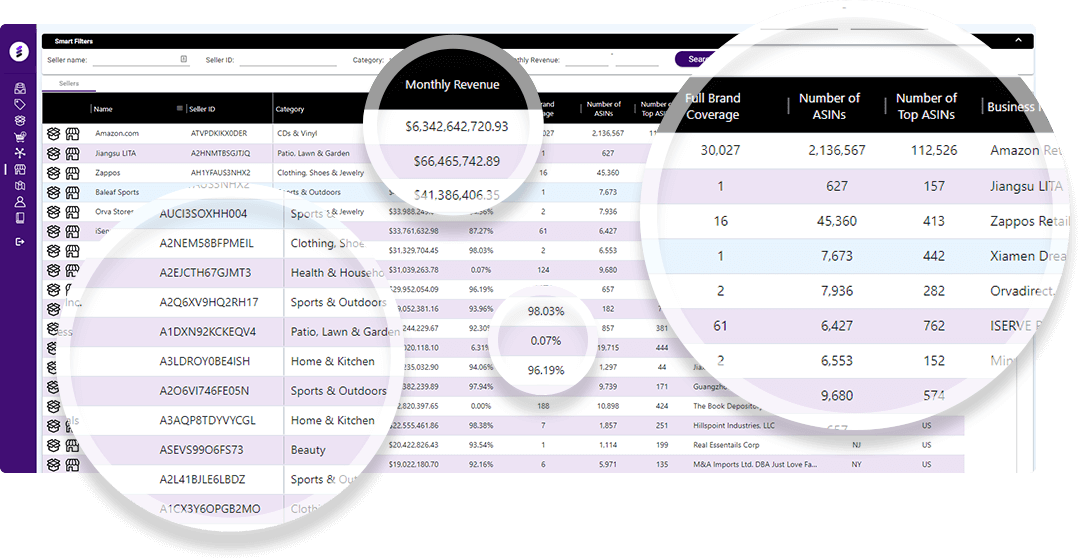Focus the Monthly Revenue minimum field
The height and width of the screenshot is (560, 1081).
pos(586,61)
